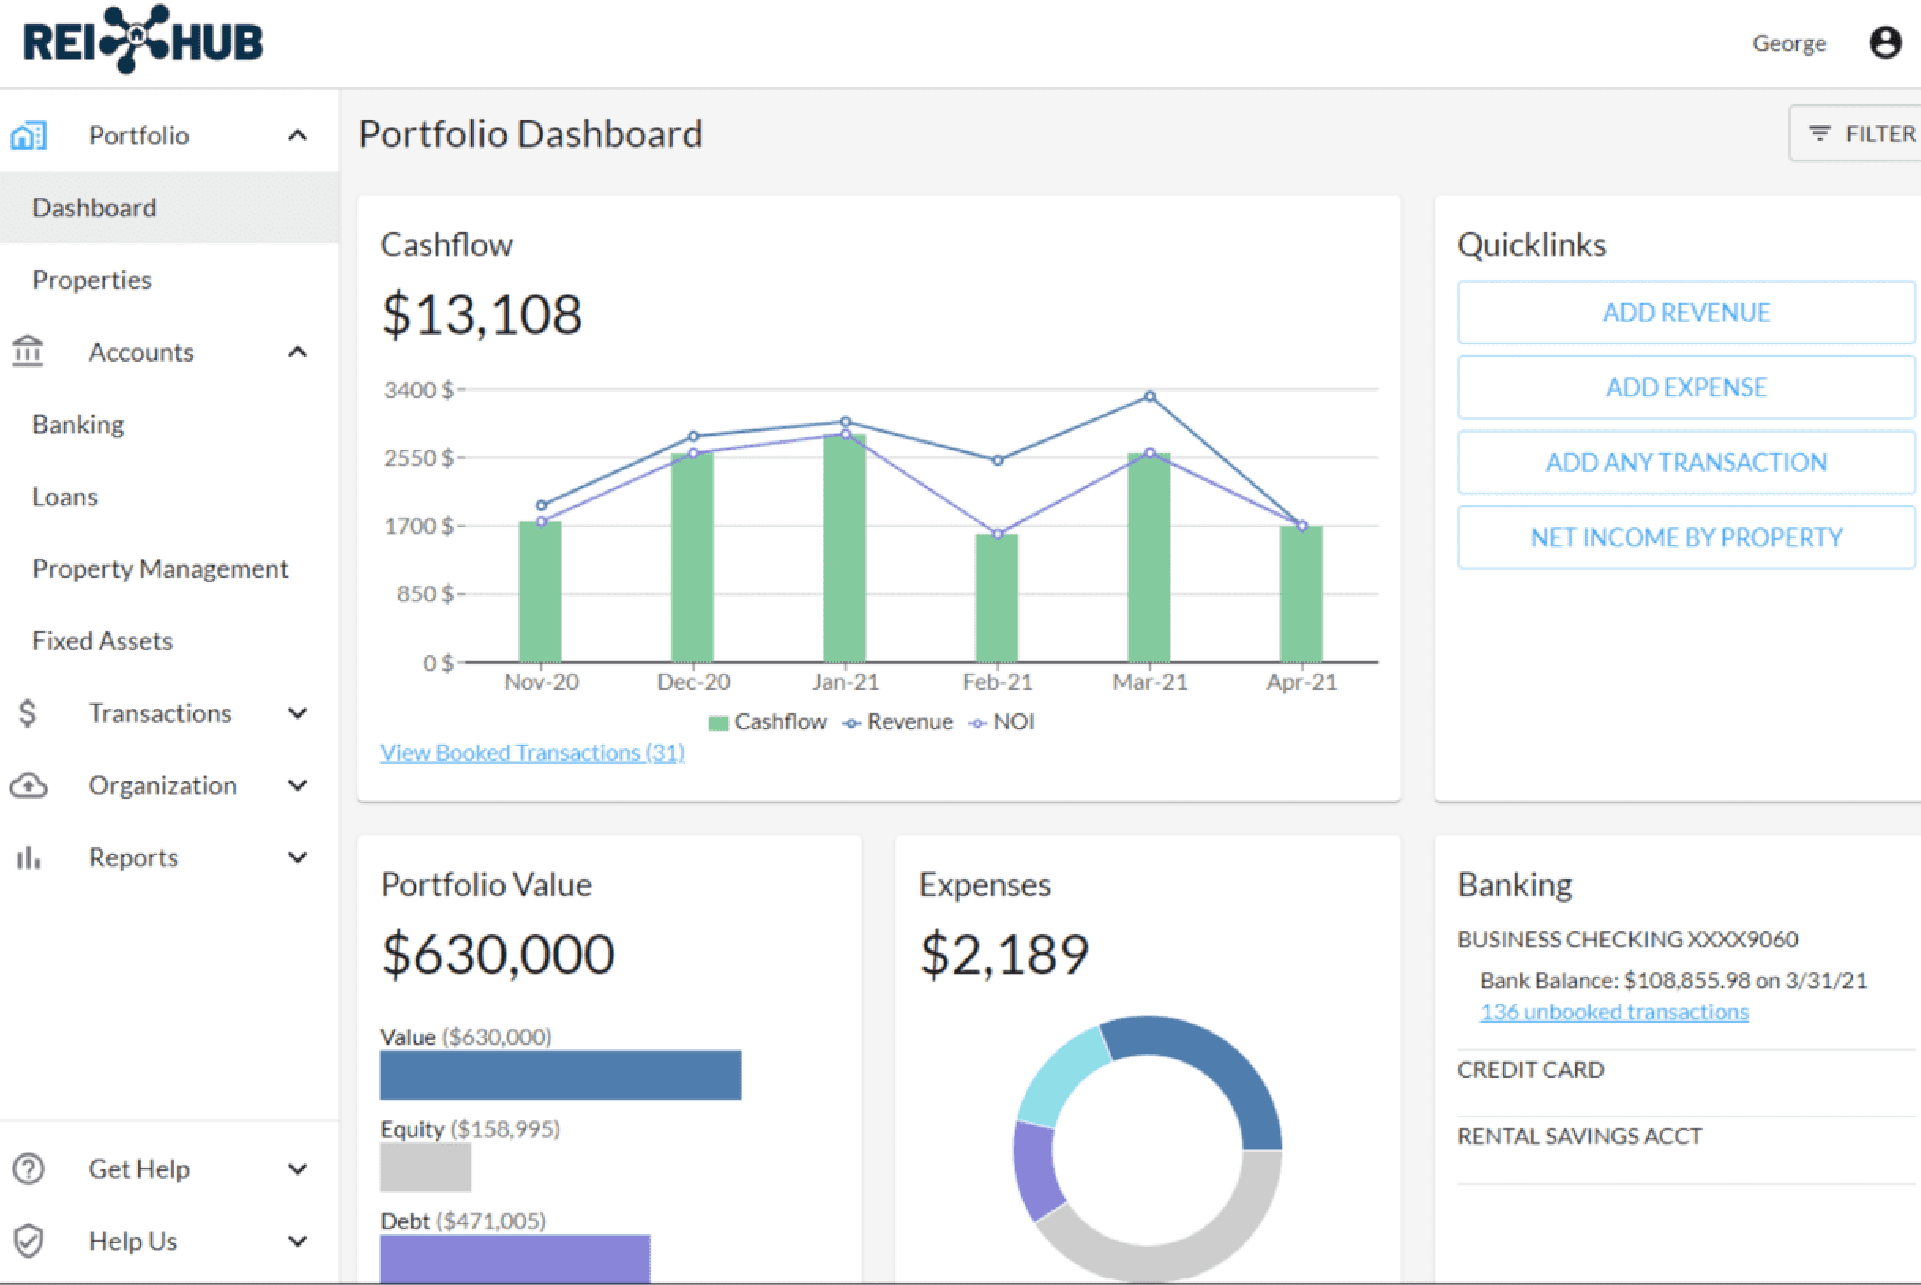The height and width of the screenshot is (1285, 1921).
Task: Click the Equity bar in Portfolio Value
Action: (425, 1166)
